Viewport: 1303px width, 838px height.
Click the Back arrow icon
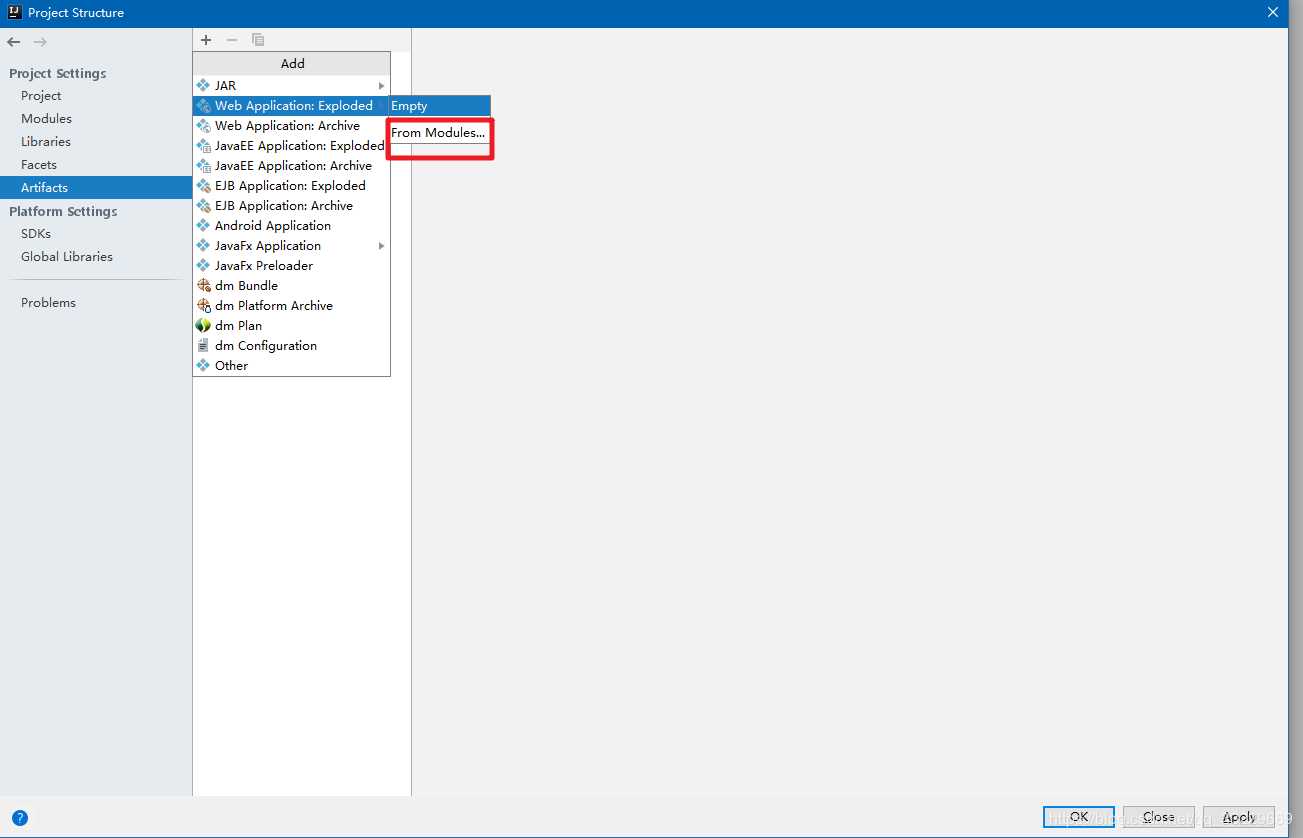point(14,42)
